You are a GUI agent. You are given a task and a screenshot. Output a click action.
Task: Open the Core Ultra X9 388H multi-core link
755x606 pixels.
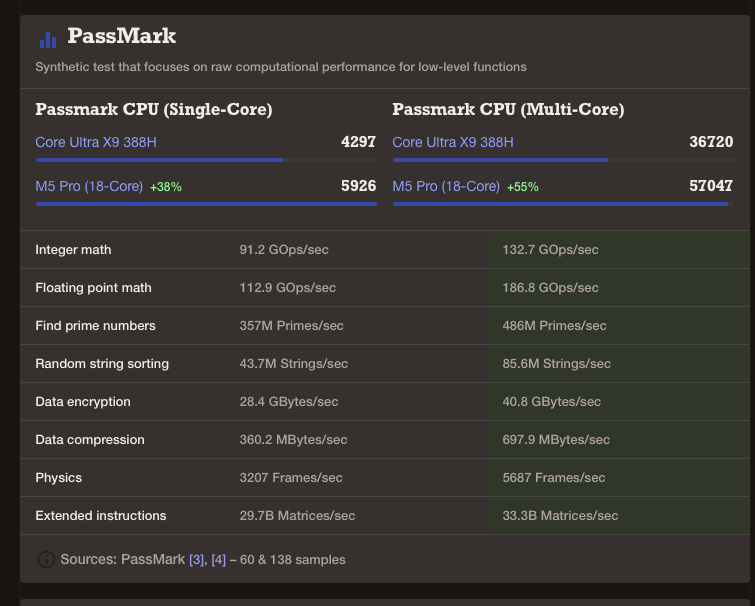453,142
